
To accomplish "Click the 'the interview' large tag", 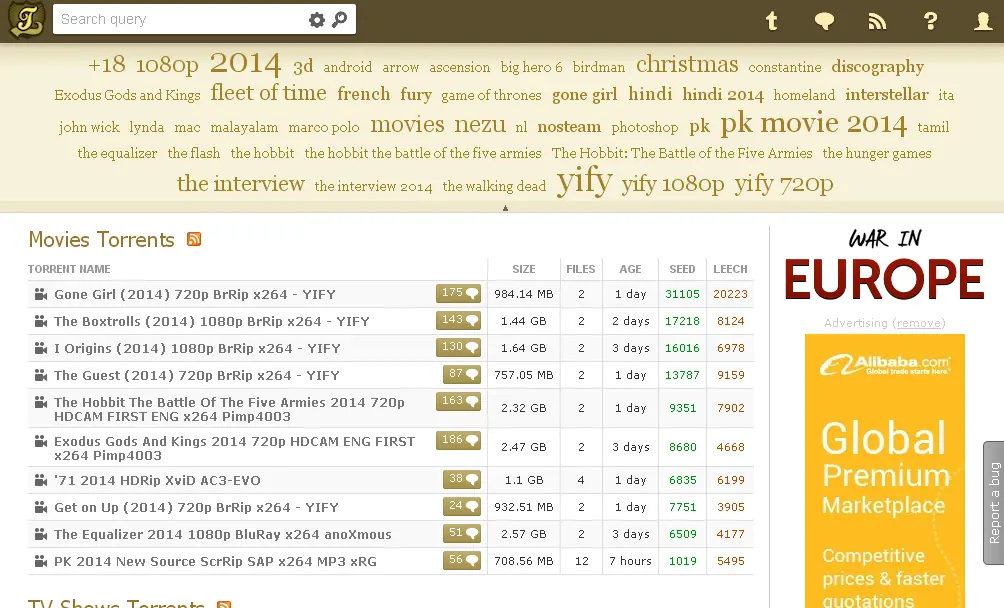I will (x=241, y=184).
